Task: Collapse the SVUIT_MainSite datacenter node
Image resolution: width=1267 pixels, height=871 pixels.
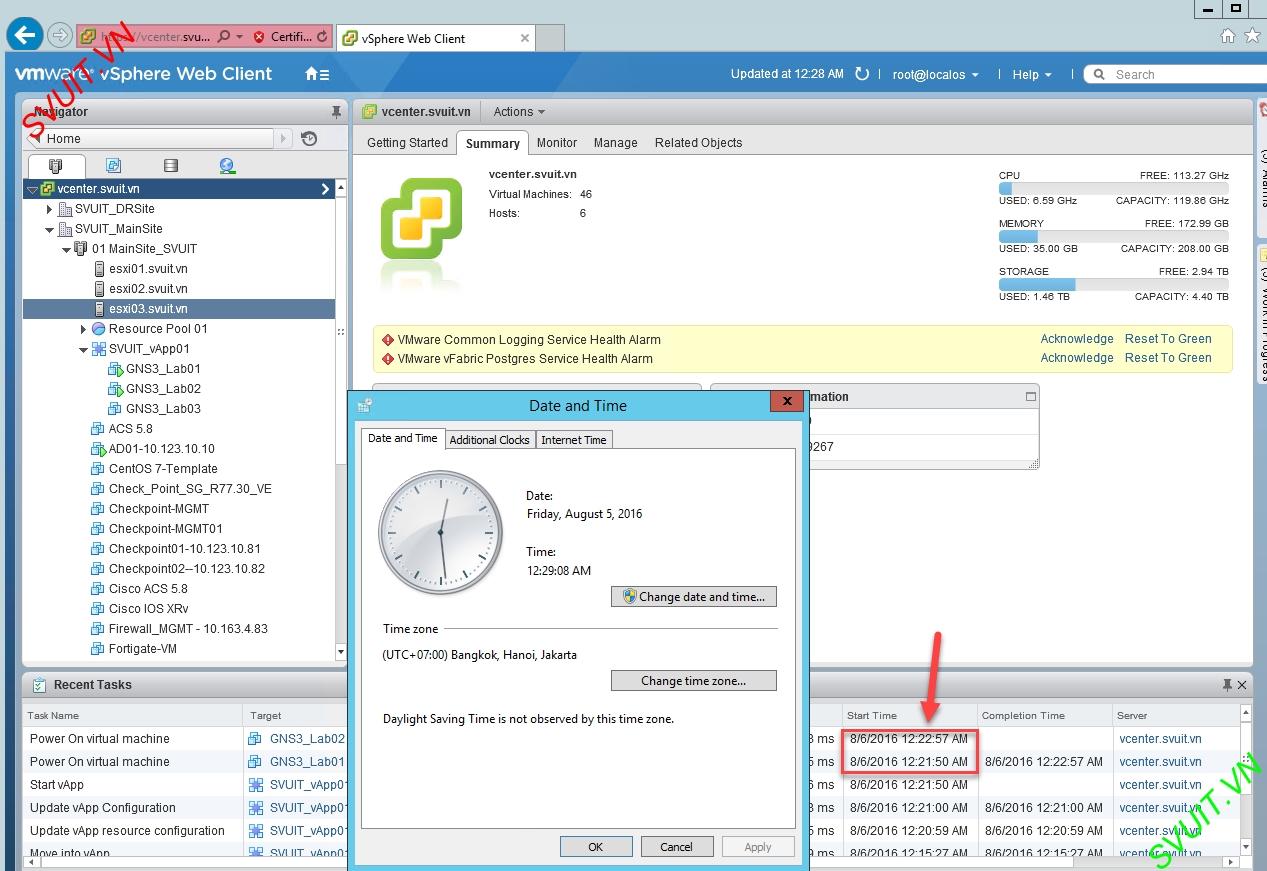Action: click(x=50, y=229)
